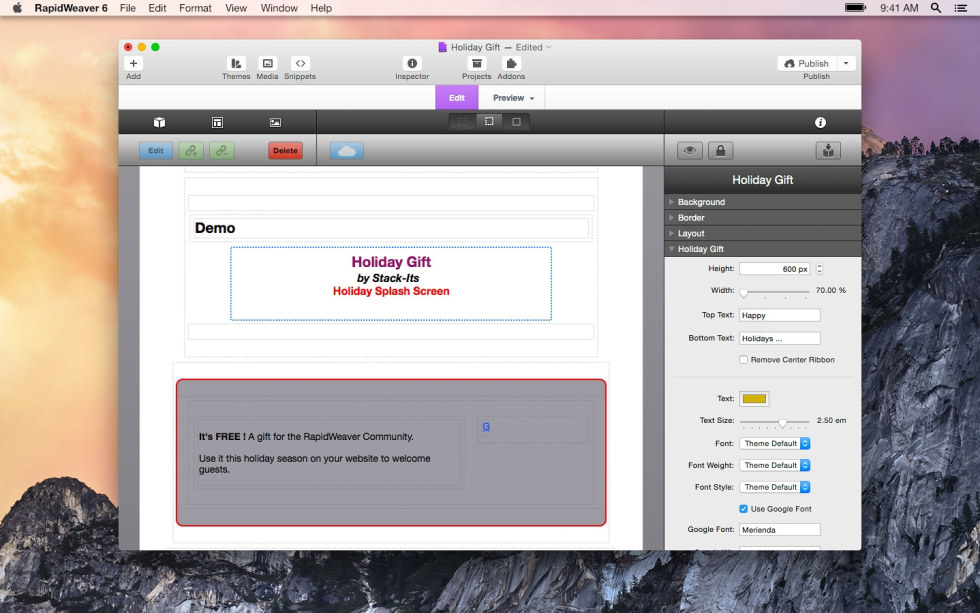The width and height of the screenshot is (980, 613).
Task: Open the File menu
Action: tap(128, 8)
